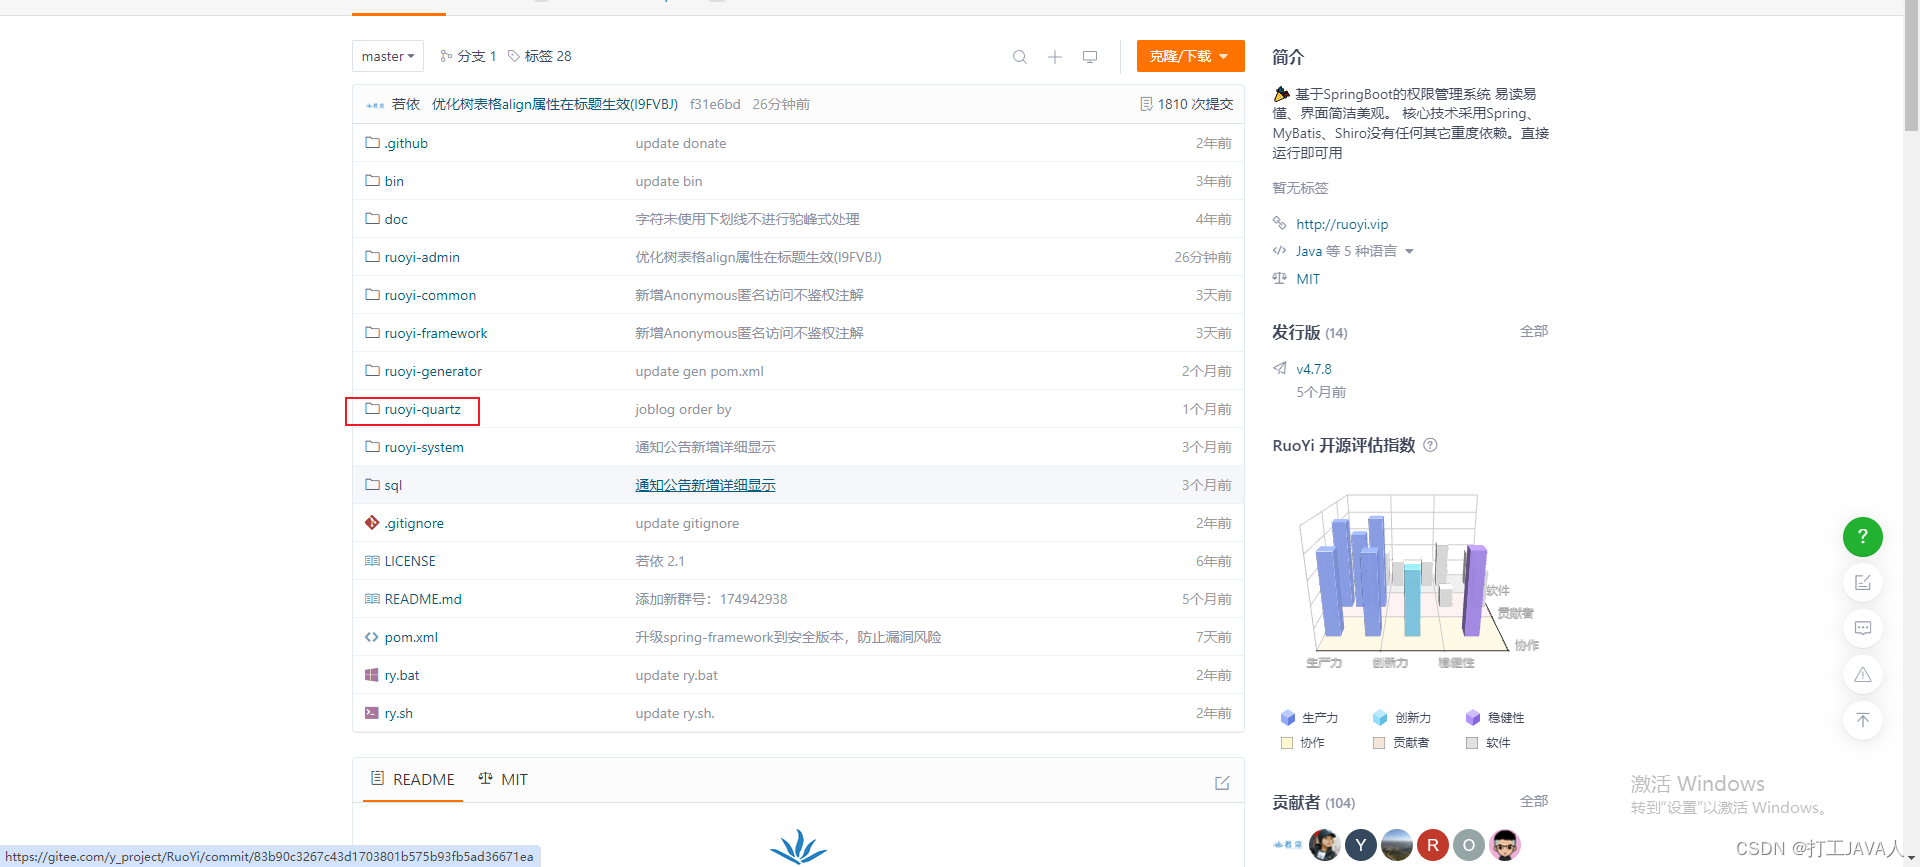This screenshot has width=1920, height=867.
Task: Toggle 协作 legend item in chart
Action: [1303, 743]
